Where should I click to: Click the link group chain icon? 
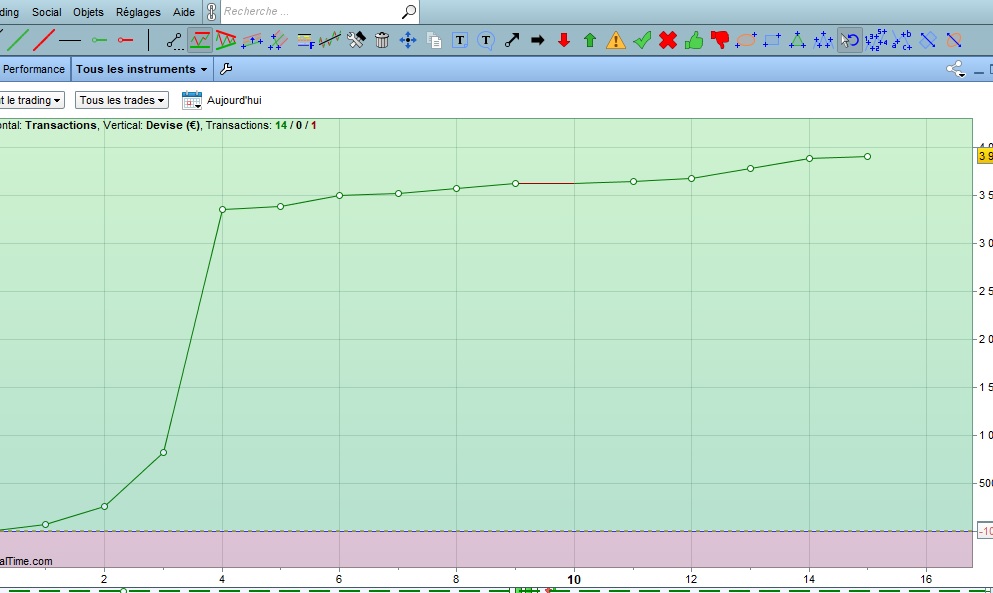[x=212, y=11]
